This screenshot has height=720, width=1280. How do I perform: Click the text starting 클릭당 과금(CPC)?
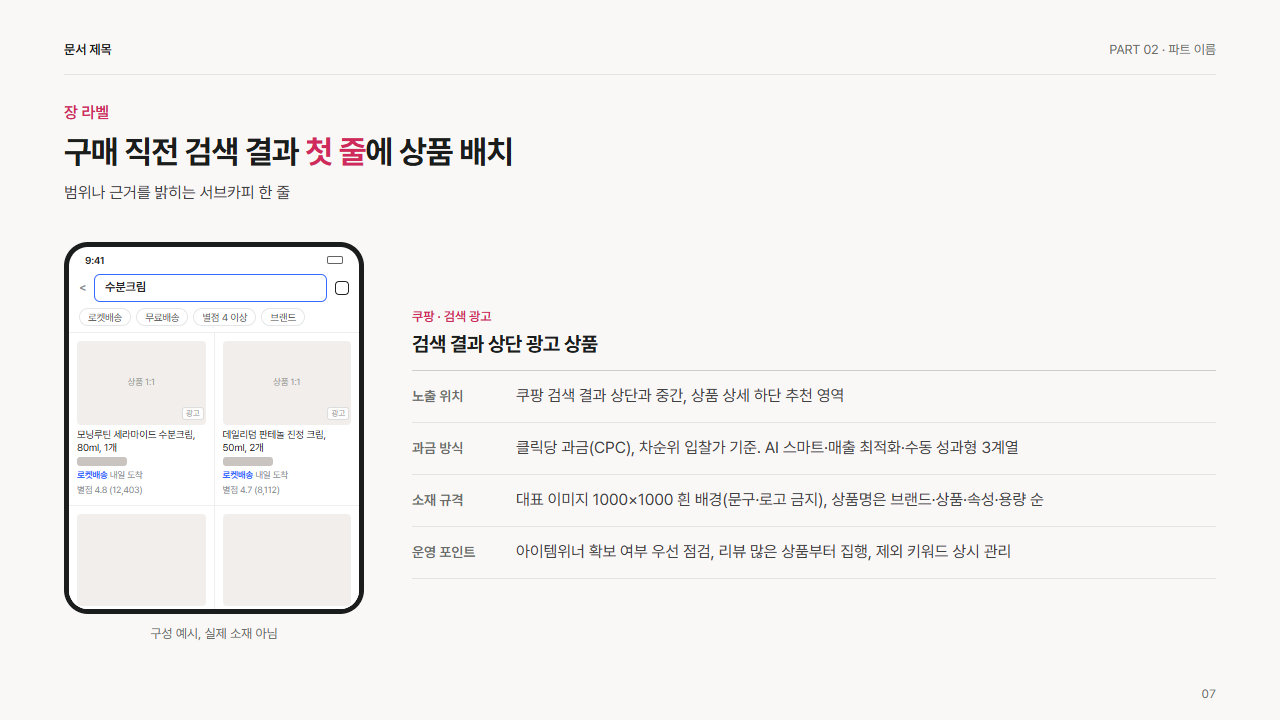click(x=767, y=447)
